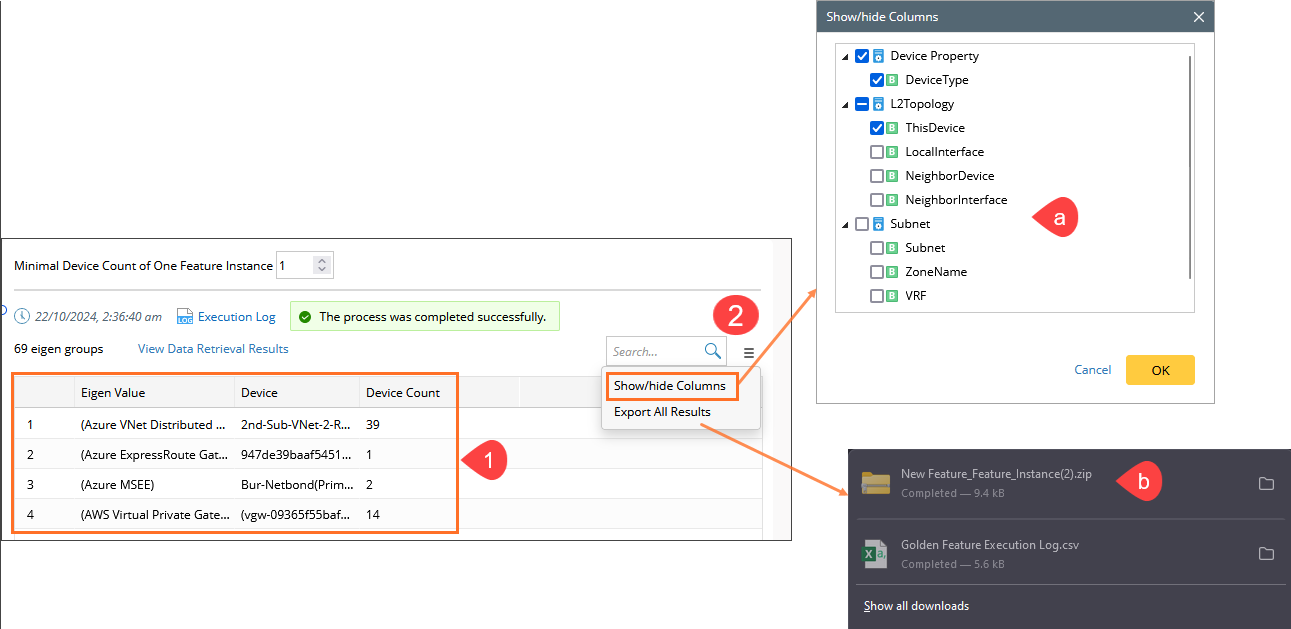1291x629 pixels.
Task: Click the Execution Log icon
Action: coord(184,317)
